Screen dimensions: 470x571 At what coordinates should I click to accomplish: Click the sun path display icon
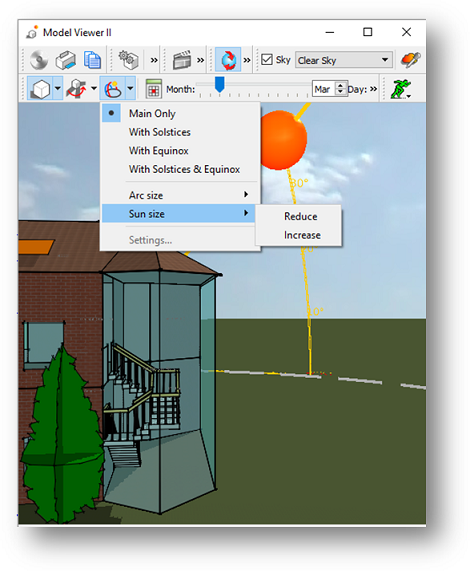click(113, 88)
